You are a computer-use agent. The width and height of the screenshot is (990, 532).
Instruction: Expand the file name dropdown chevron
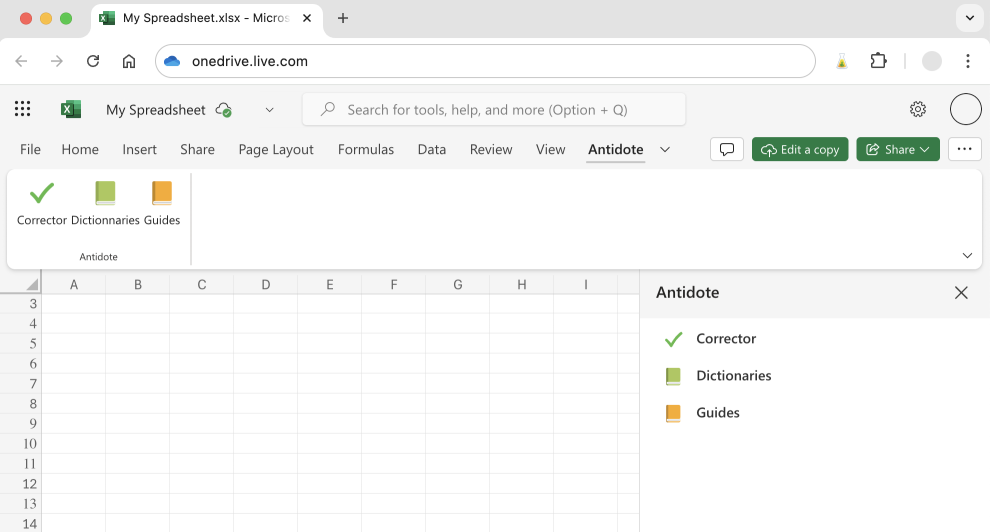click(269, 110)
